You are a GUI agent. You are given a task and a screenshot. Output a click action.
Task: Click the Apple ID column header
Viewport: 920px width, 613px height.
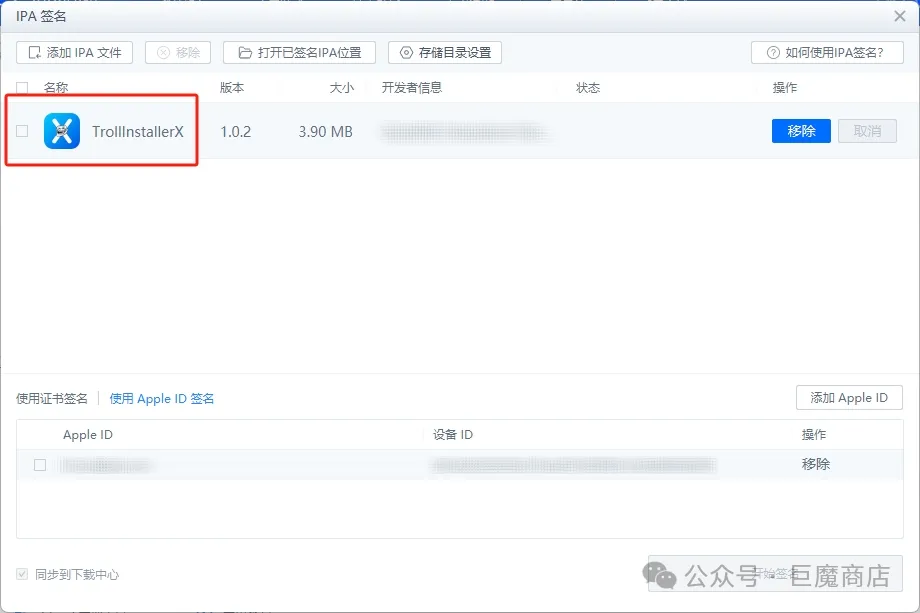click(x=88, y=435)
